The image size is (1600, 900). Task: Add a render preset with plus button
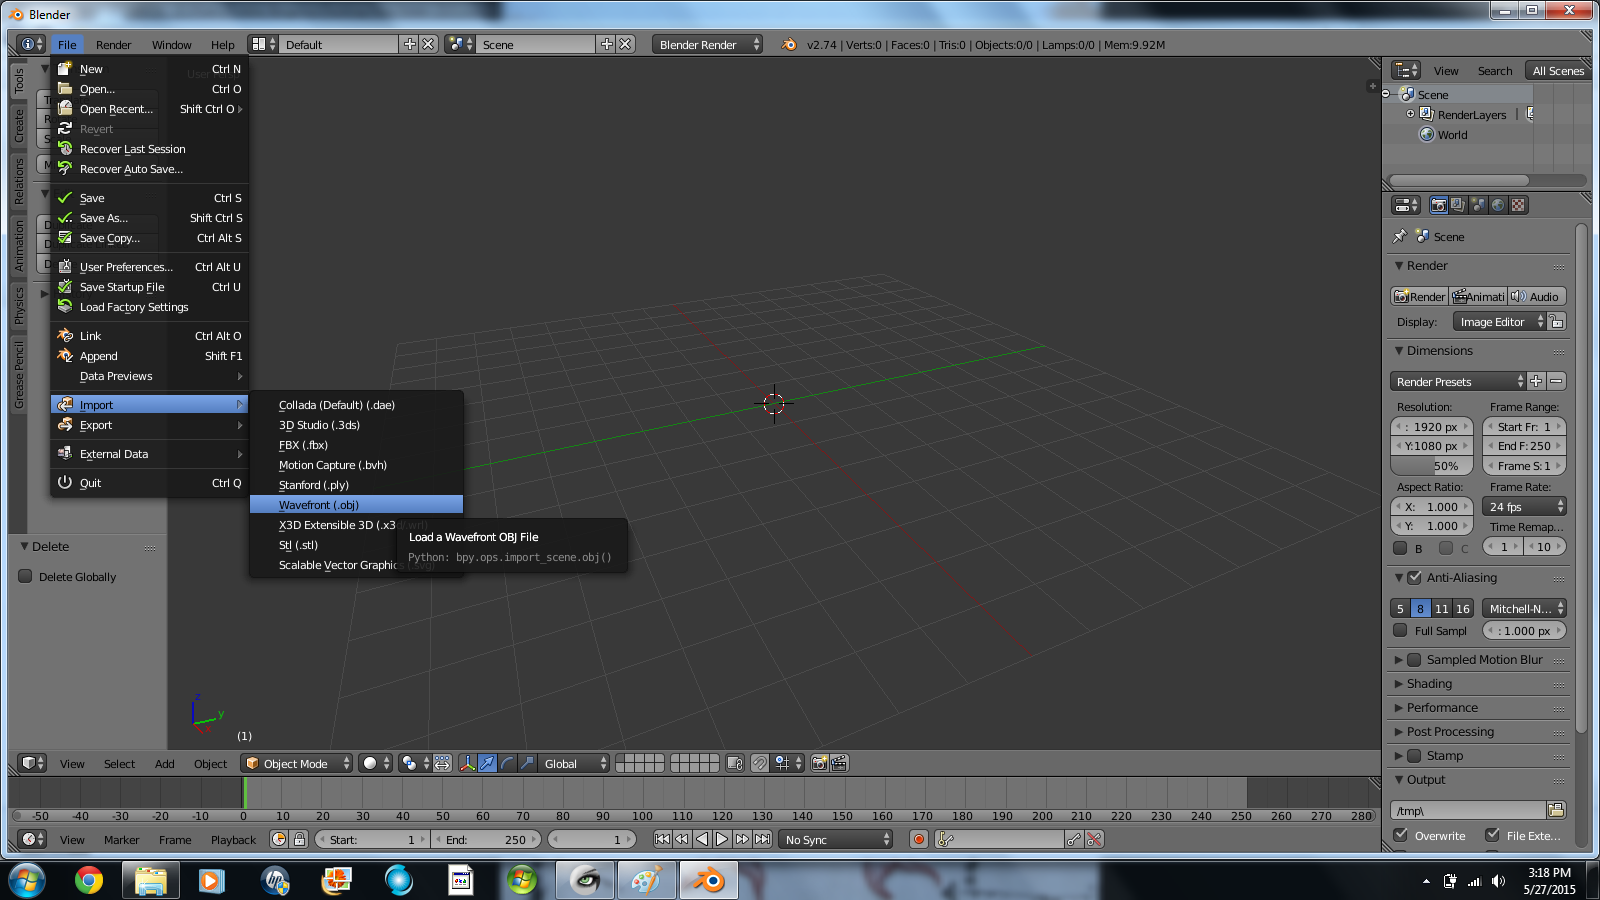1537,382
